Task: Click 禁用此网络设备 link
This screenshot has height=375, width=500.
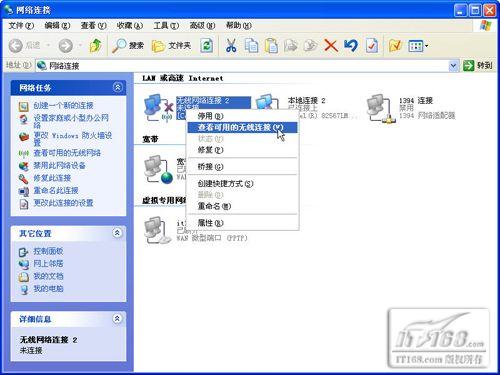Action: [x=59, y=166]
